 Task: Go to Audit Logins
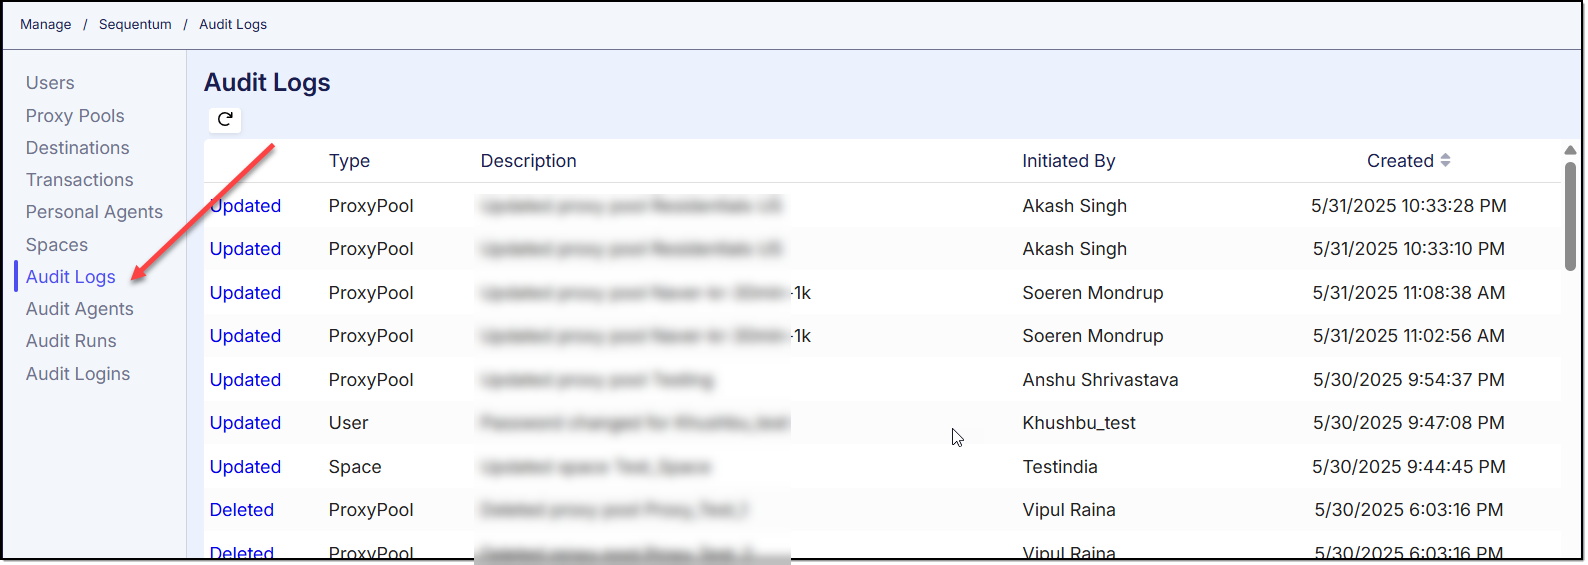[78, 374]
